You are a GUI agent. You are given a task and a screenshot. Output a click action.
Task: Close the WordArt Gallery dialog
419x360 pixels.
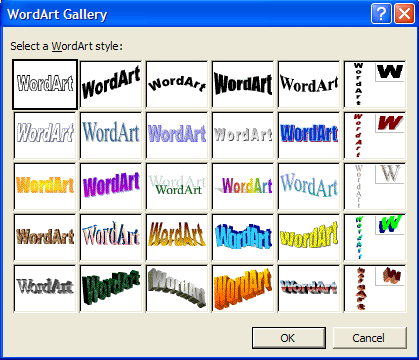tap(404, 14)
